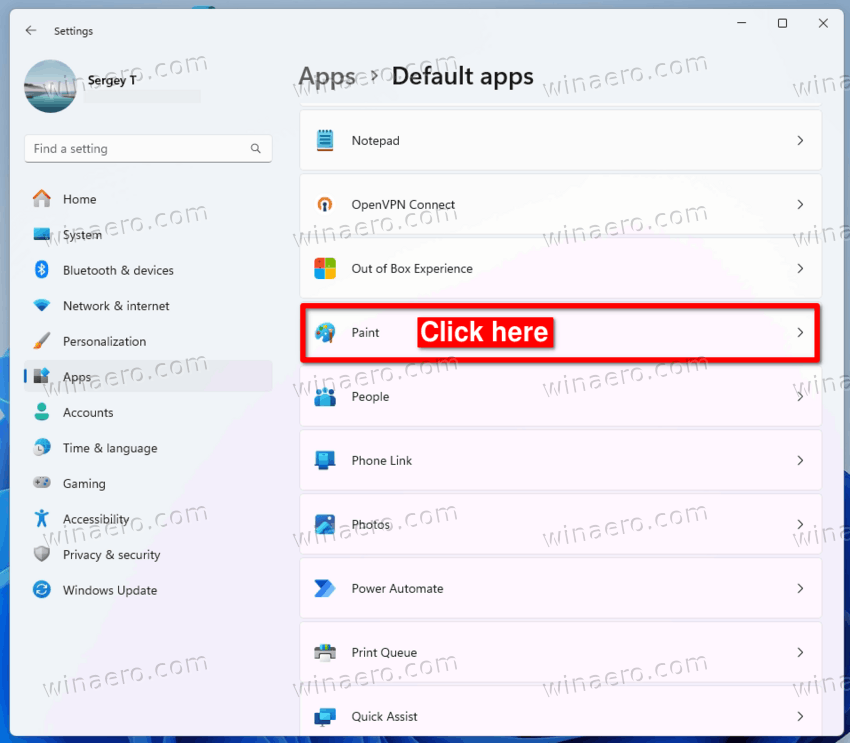Open Time & language settings
Image resolution: width=850 pixels, height=743 pixels.
click(x=148, y=448)
